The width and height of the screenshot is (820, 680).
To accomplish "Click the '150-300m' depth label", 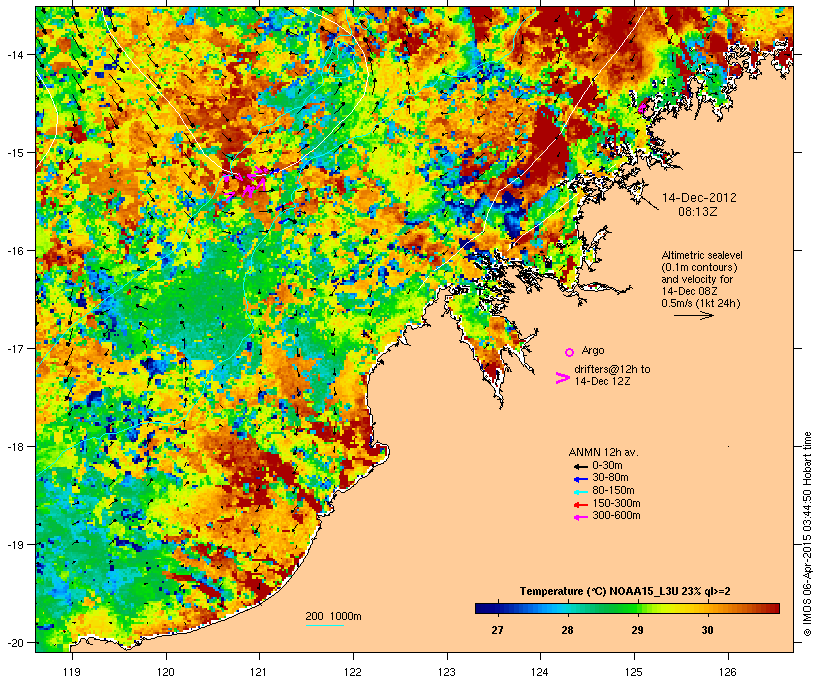I will coord(616,503).
